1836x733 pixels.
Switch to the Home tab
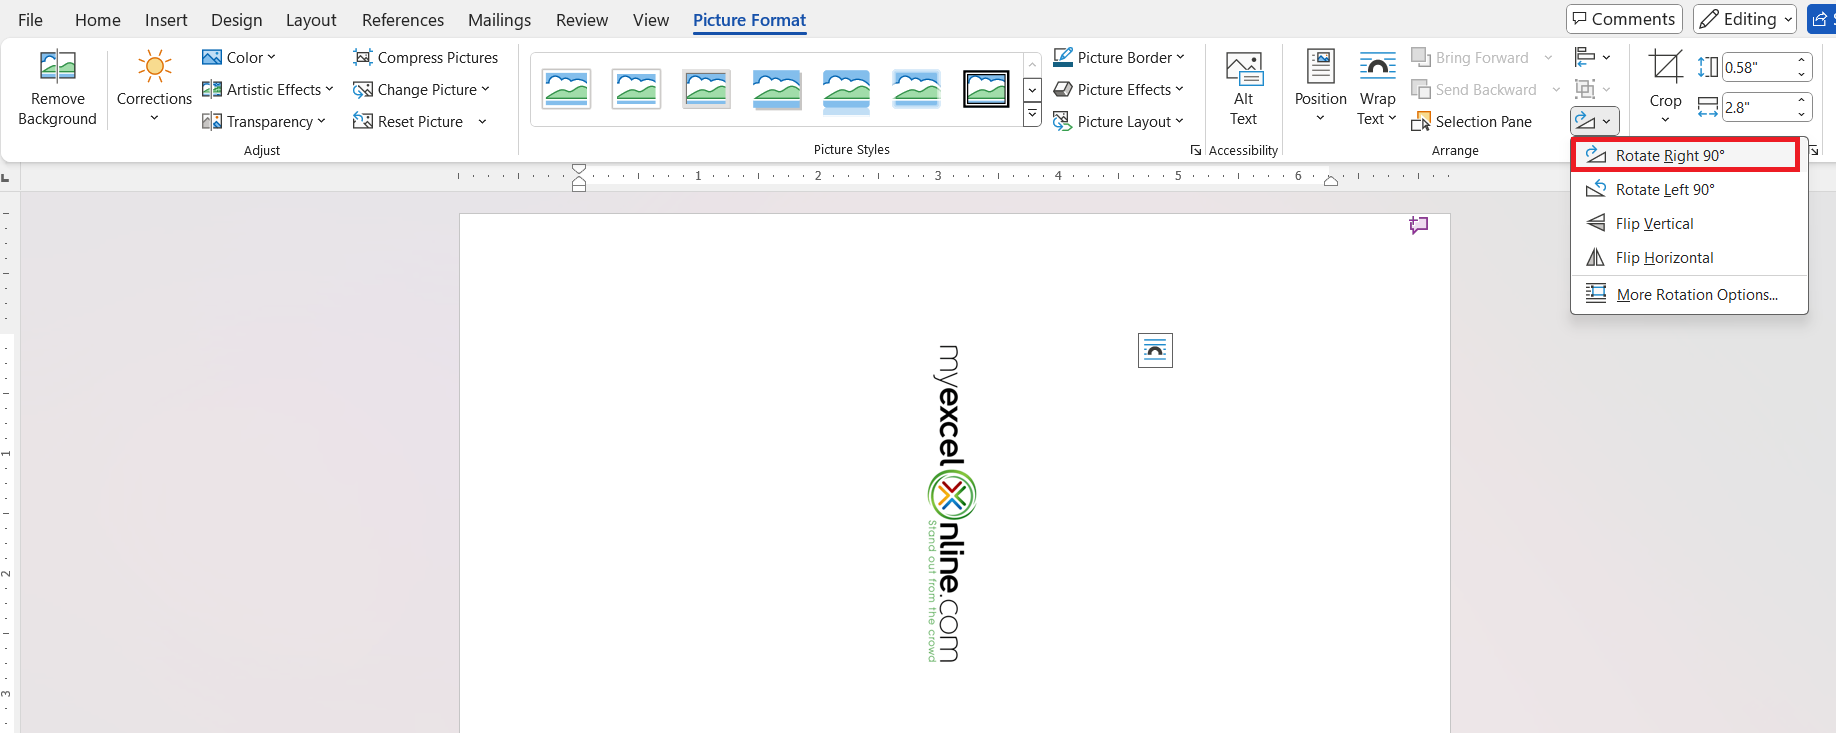tap(98, 20)
